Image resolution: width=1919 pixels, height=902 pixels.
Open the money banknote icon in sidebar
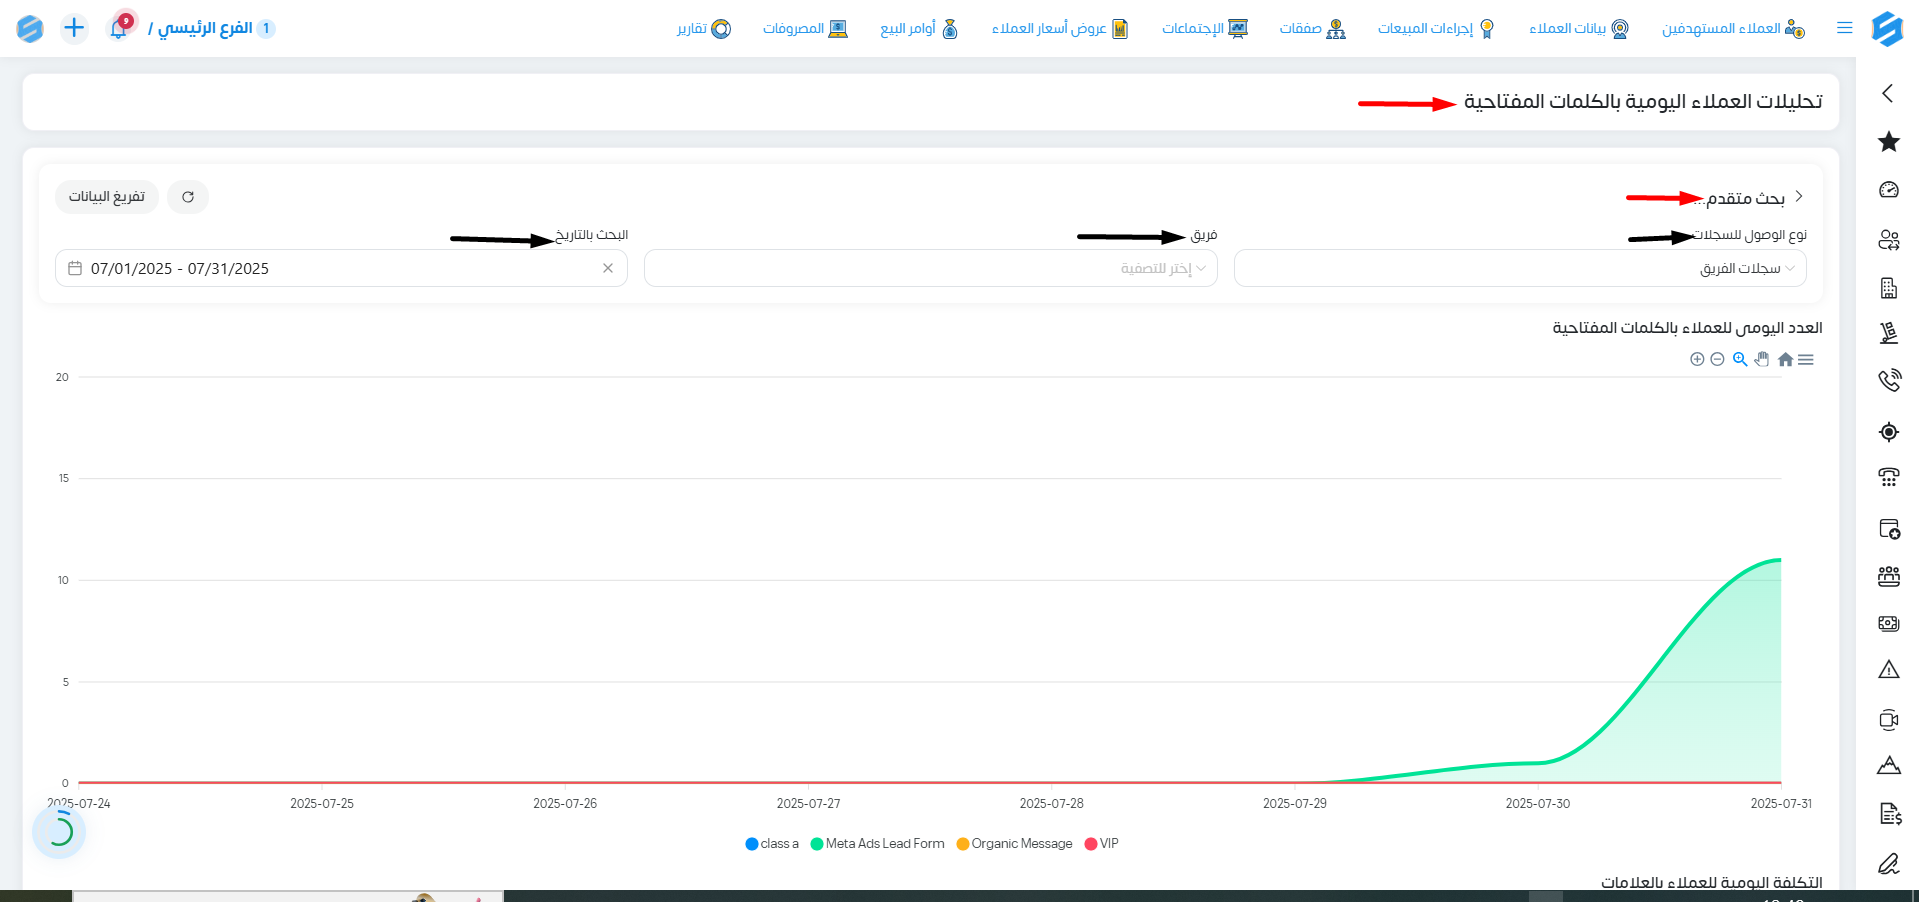click(x=1888, y=623)
